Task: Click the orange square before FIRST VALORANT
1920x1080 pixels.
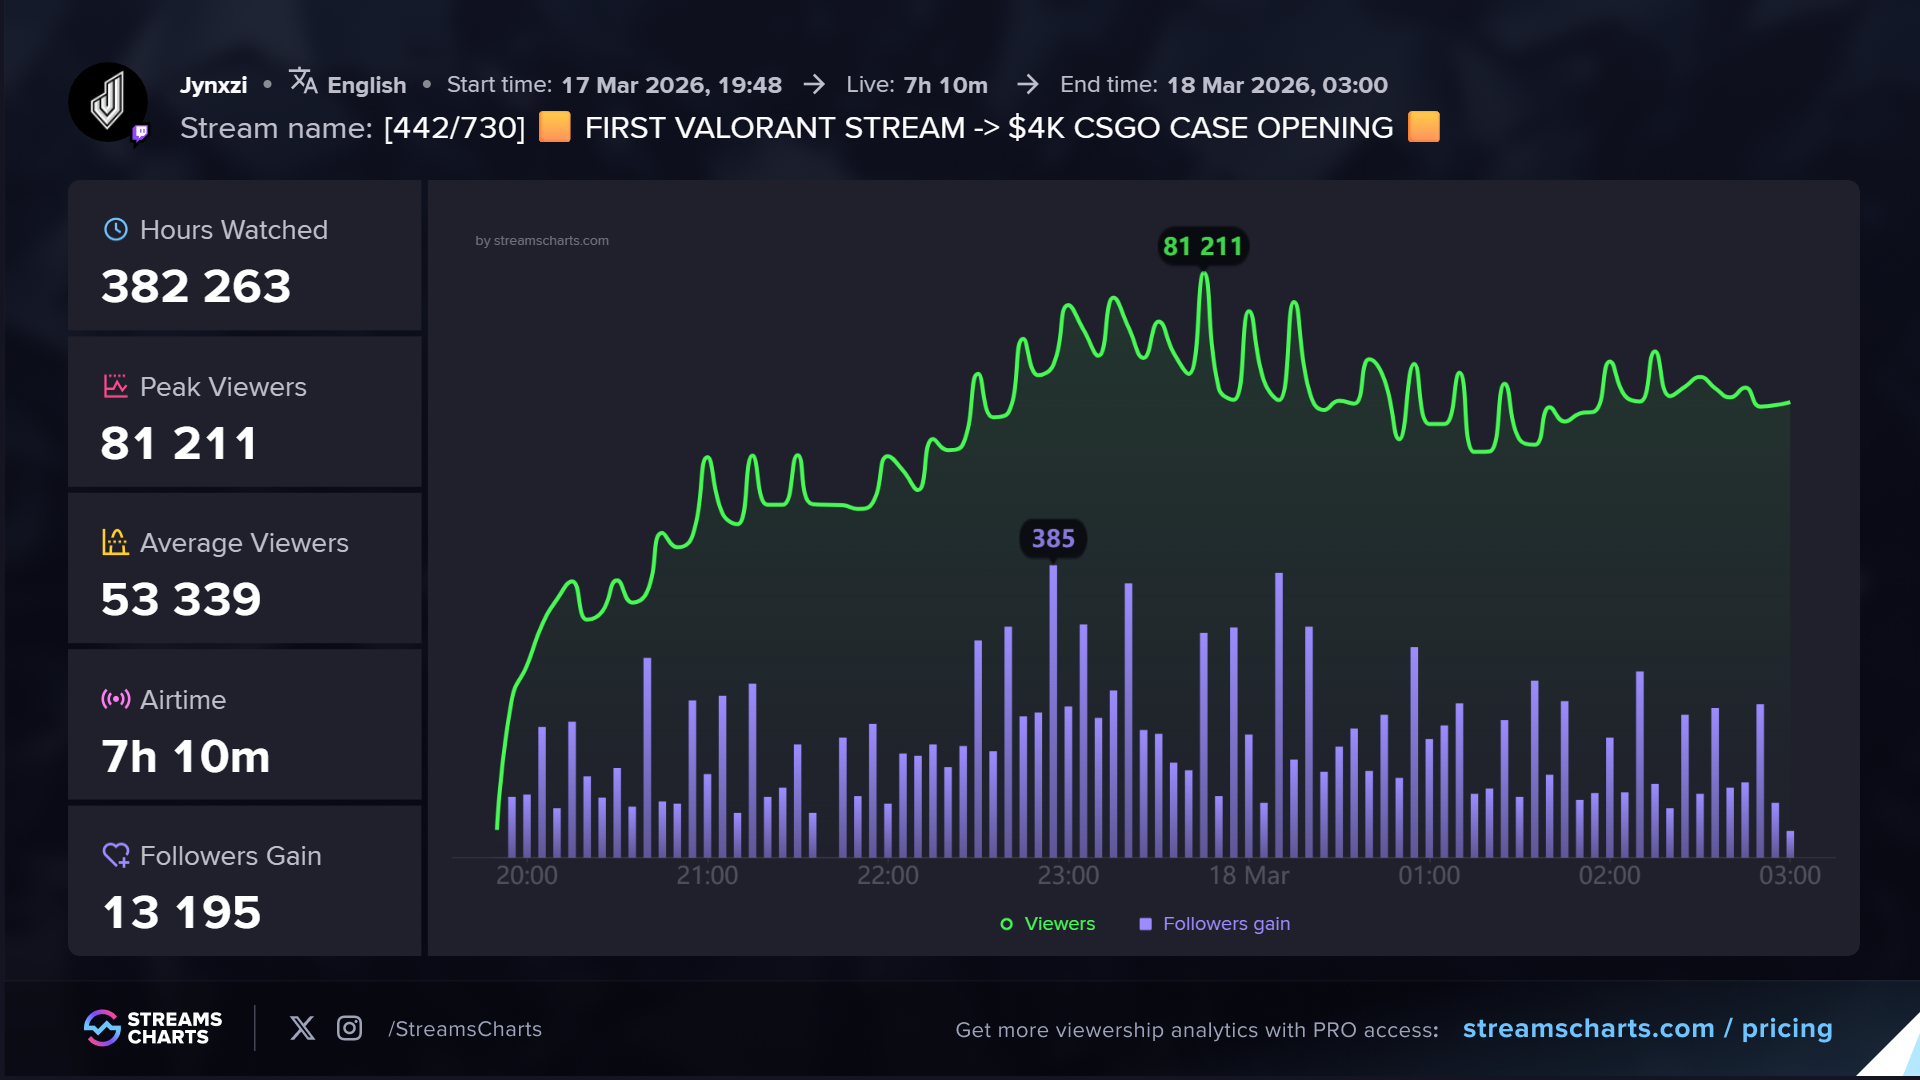Action: tap(555, 127)
